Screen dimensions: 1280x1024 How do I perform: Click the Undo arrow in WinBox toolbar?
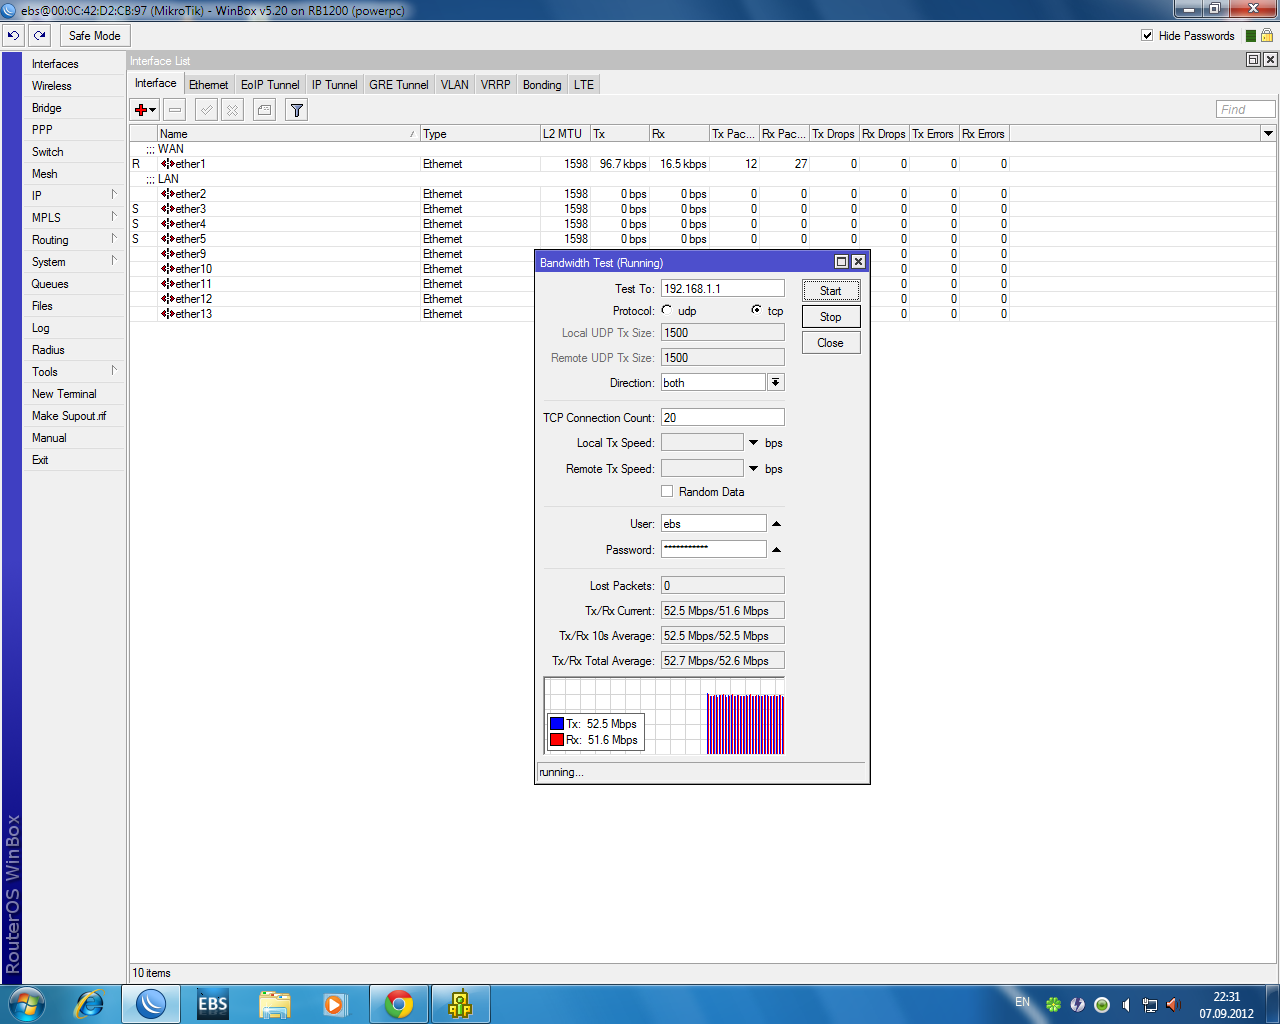13,35
